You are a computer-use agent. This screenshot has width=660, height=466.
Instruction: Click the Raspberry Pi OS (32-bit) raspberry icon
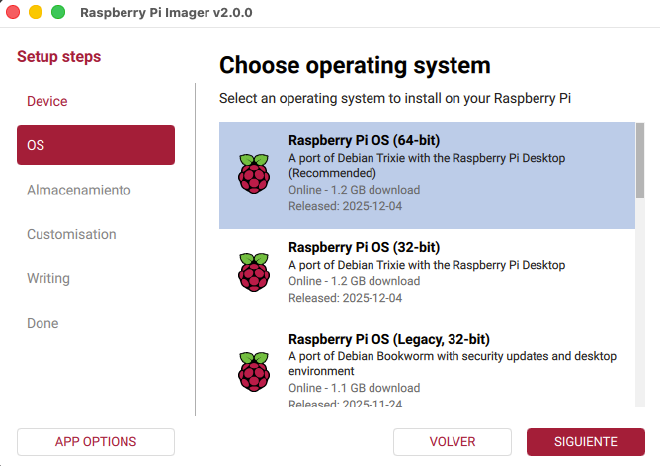pyautogui.click(x=253, y=271)
